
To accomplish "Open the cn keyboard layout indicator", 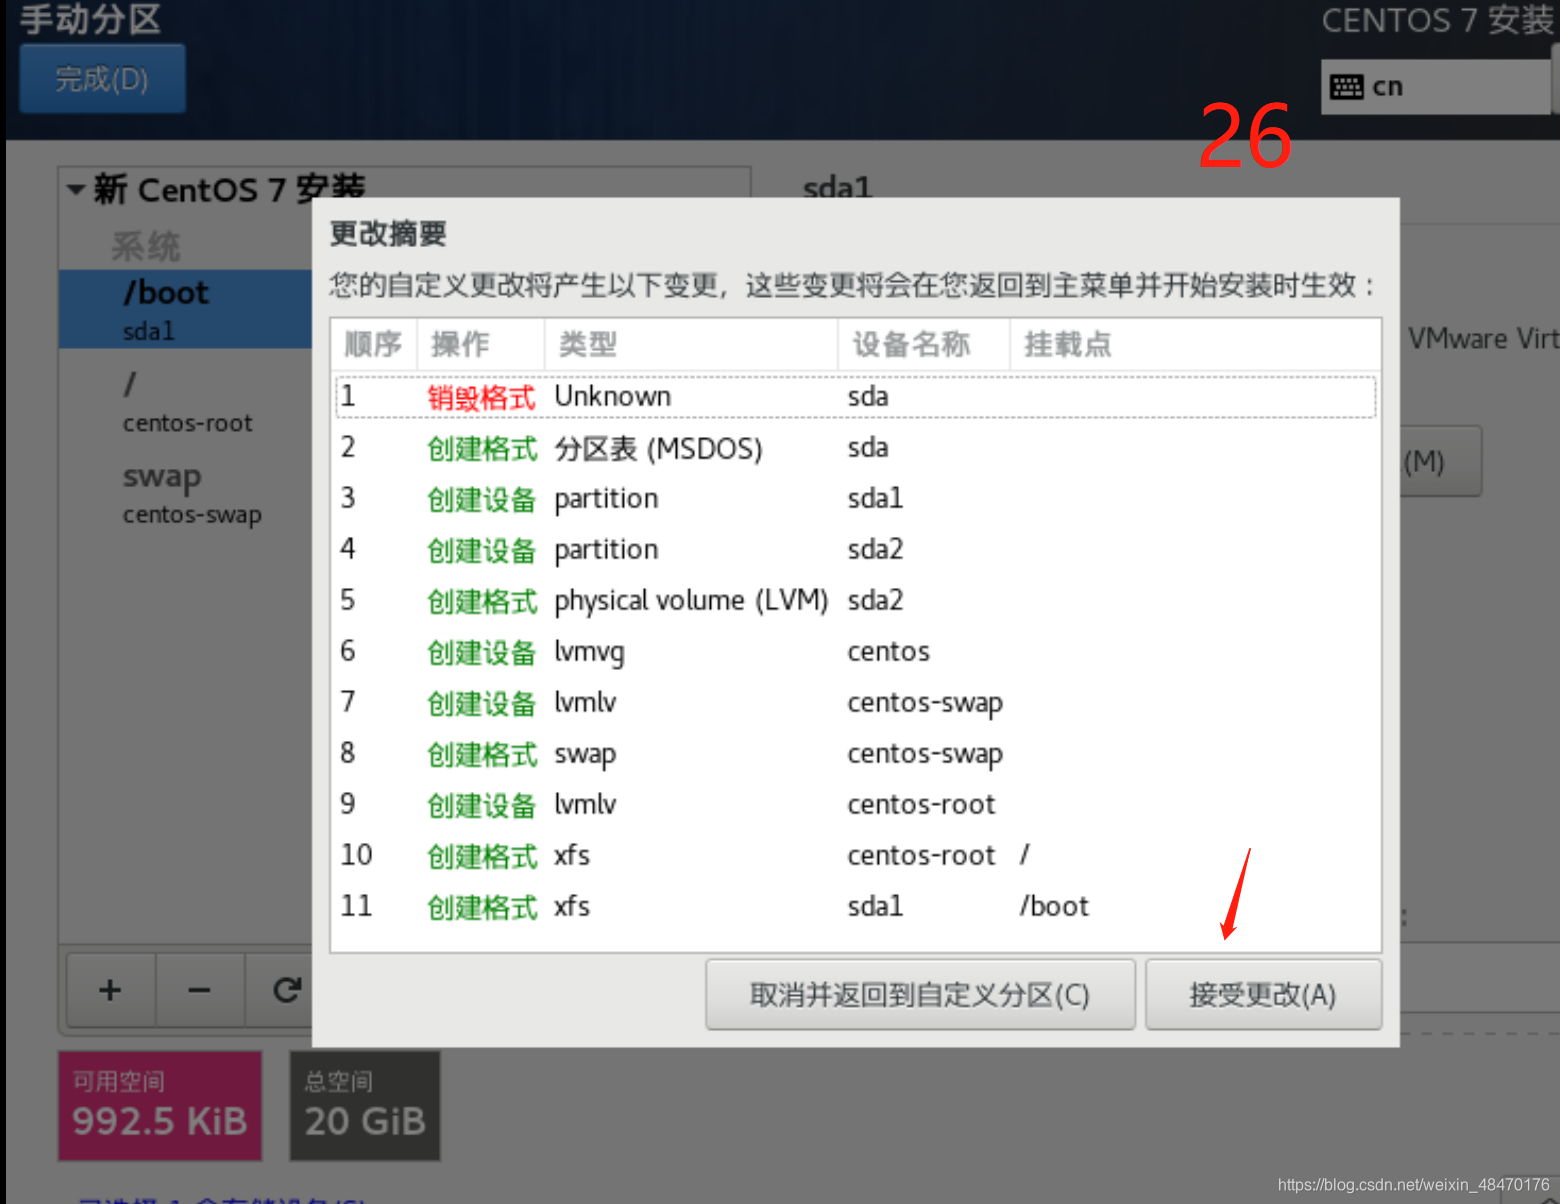I will click(1437, 87).
